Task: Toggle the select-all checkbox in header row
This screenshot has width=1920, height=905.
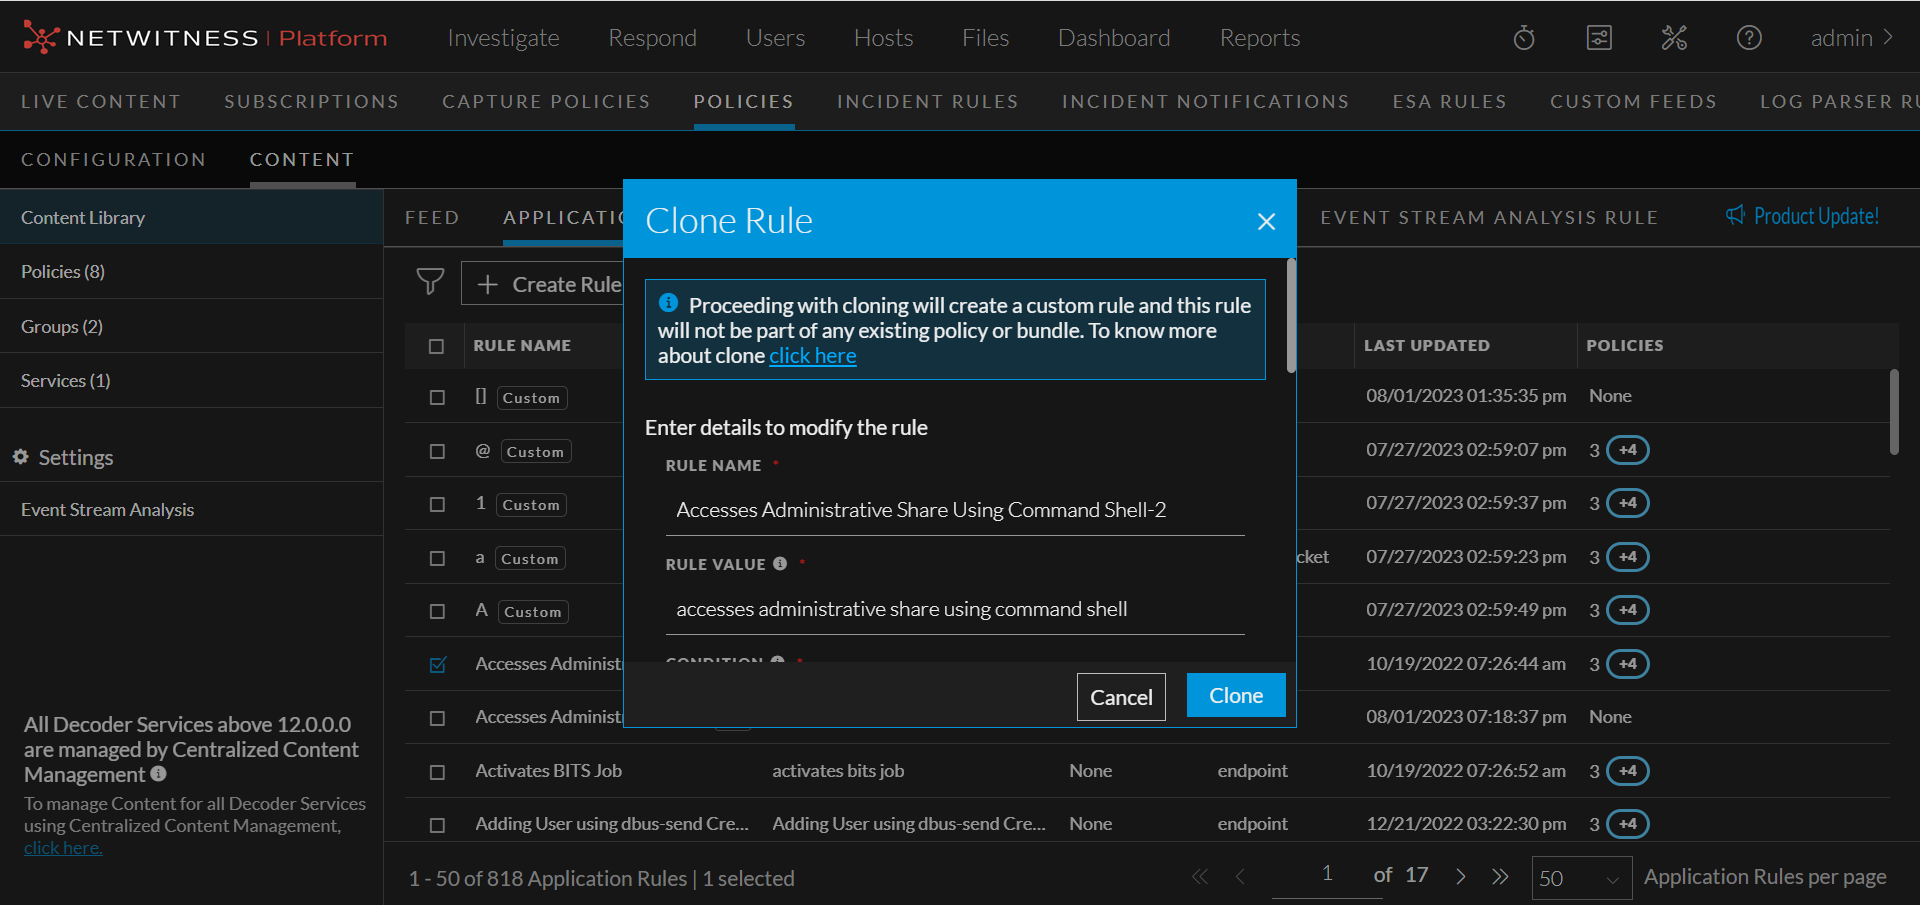Action: coord(436,346)
